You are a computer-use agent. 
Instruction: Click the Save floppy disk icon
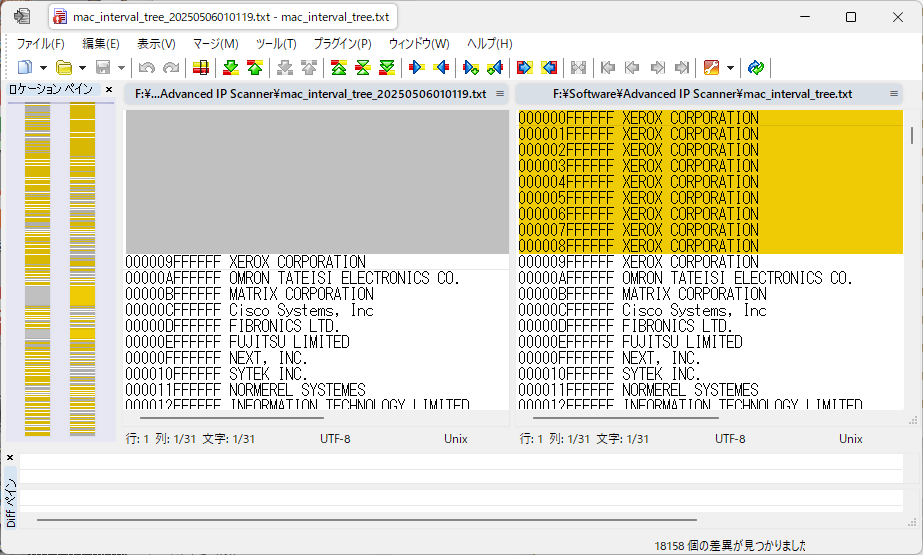pyautogui.click(x=103, y=68)
